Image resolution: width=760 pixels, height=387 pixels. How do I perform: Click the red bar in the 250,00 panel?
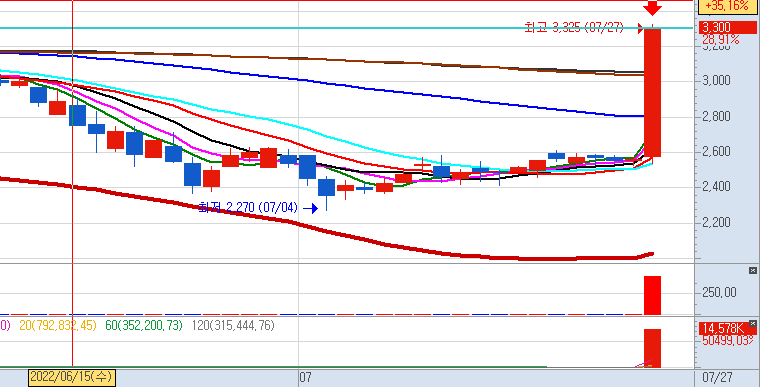652,295
